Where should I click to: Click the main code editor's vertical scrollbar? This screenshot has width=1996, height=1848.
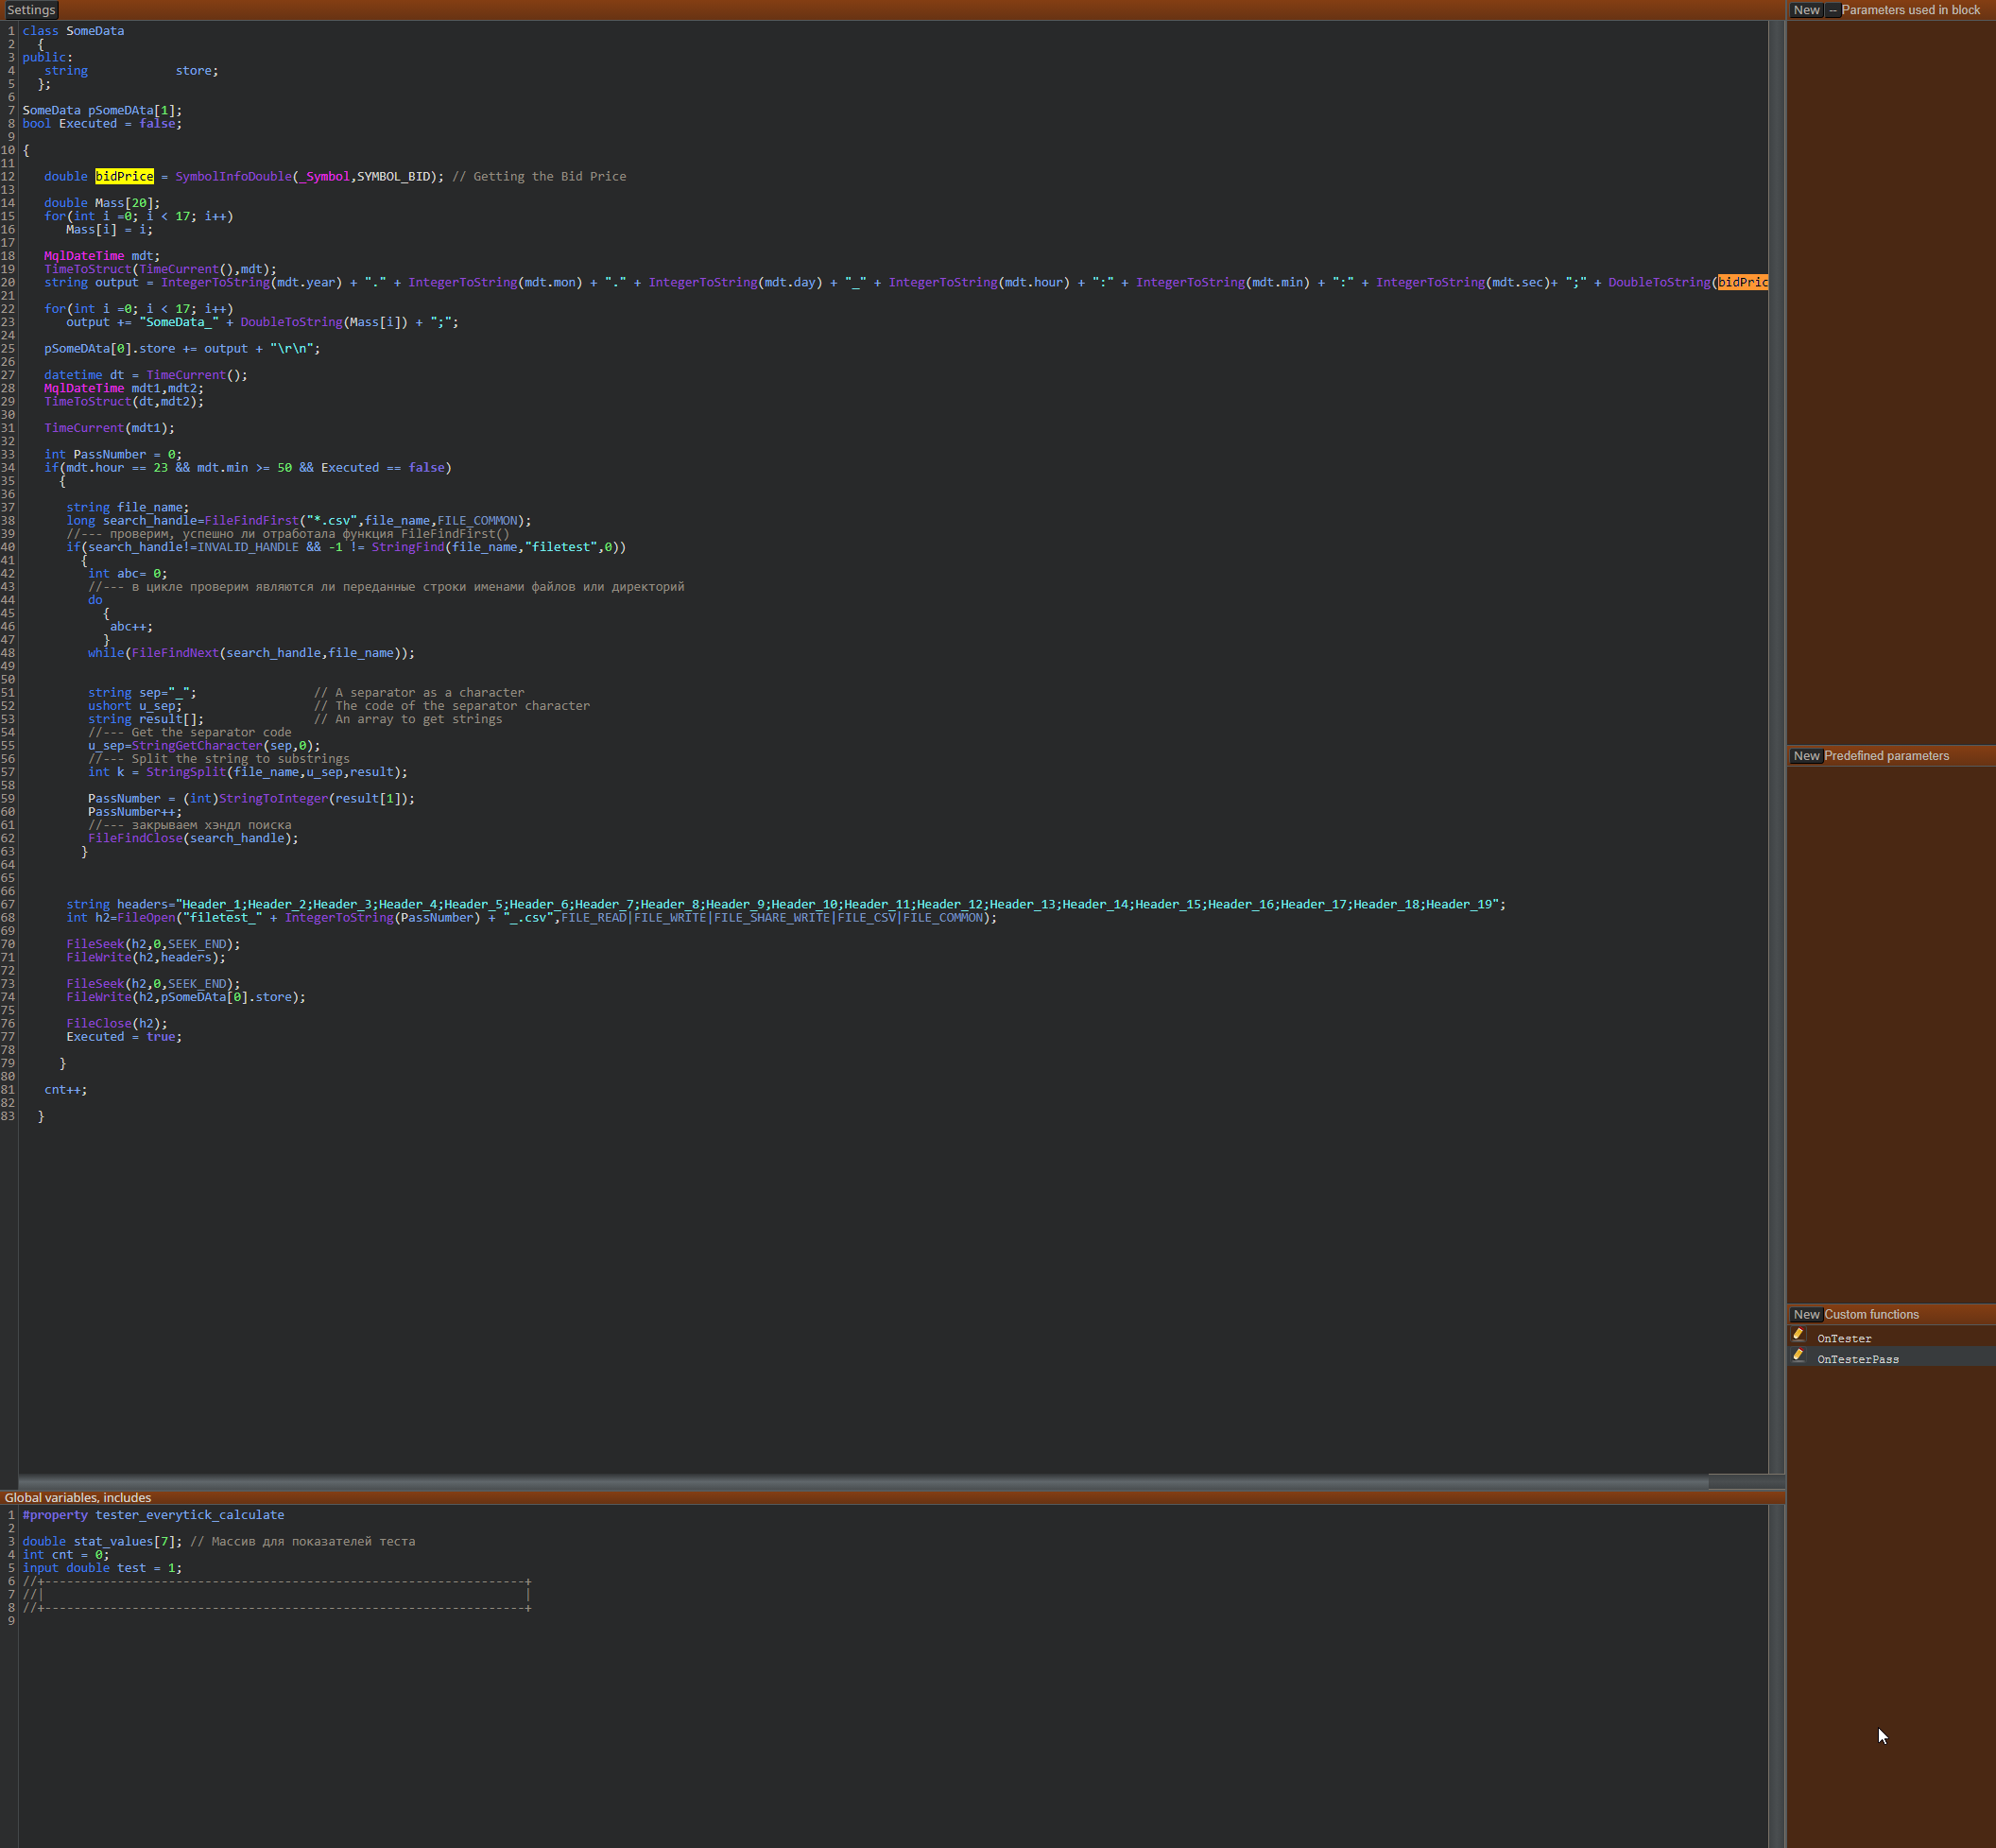point(1776,747)
